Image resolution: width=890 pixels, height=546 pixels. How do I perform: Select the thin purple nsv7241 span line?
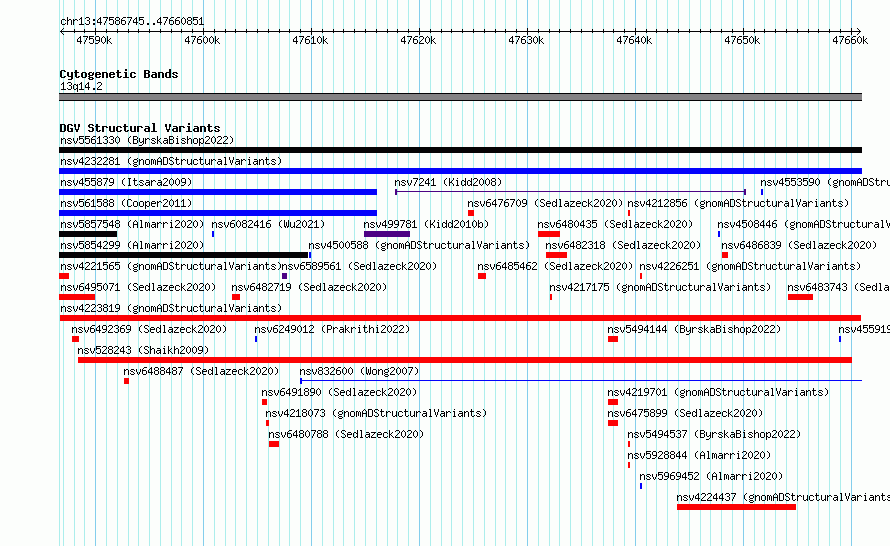(x=570, y=192)
